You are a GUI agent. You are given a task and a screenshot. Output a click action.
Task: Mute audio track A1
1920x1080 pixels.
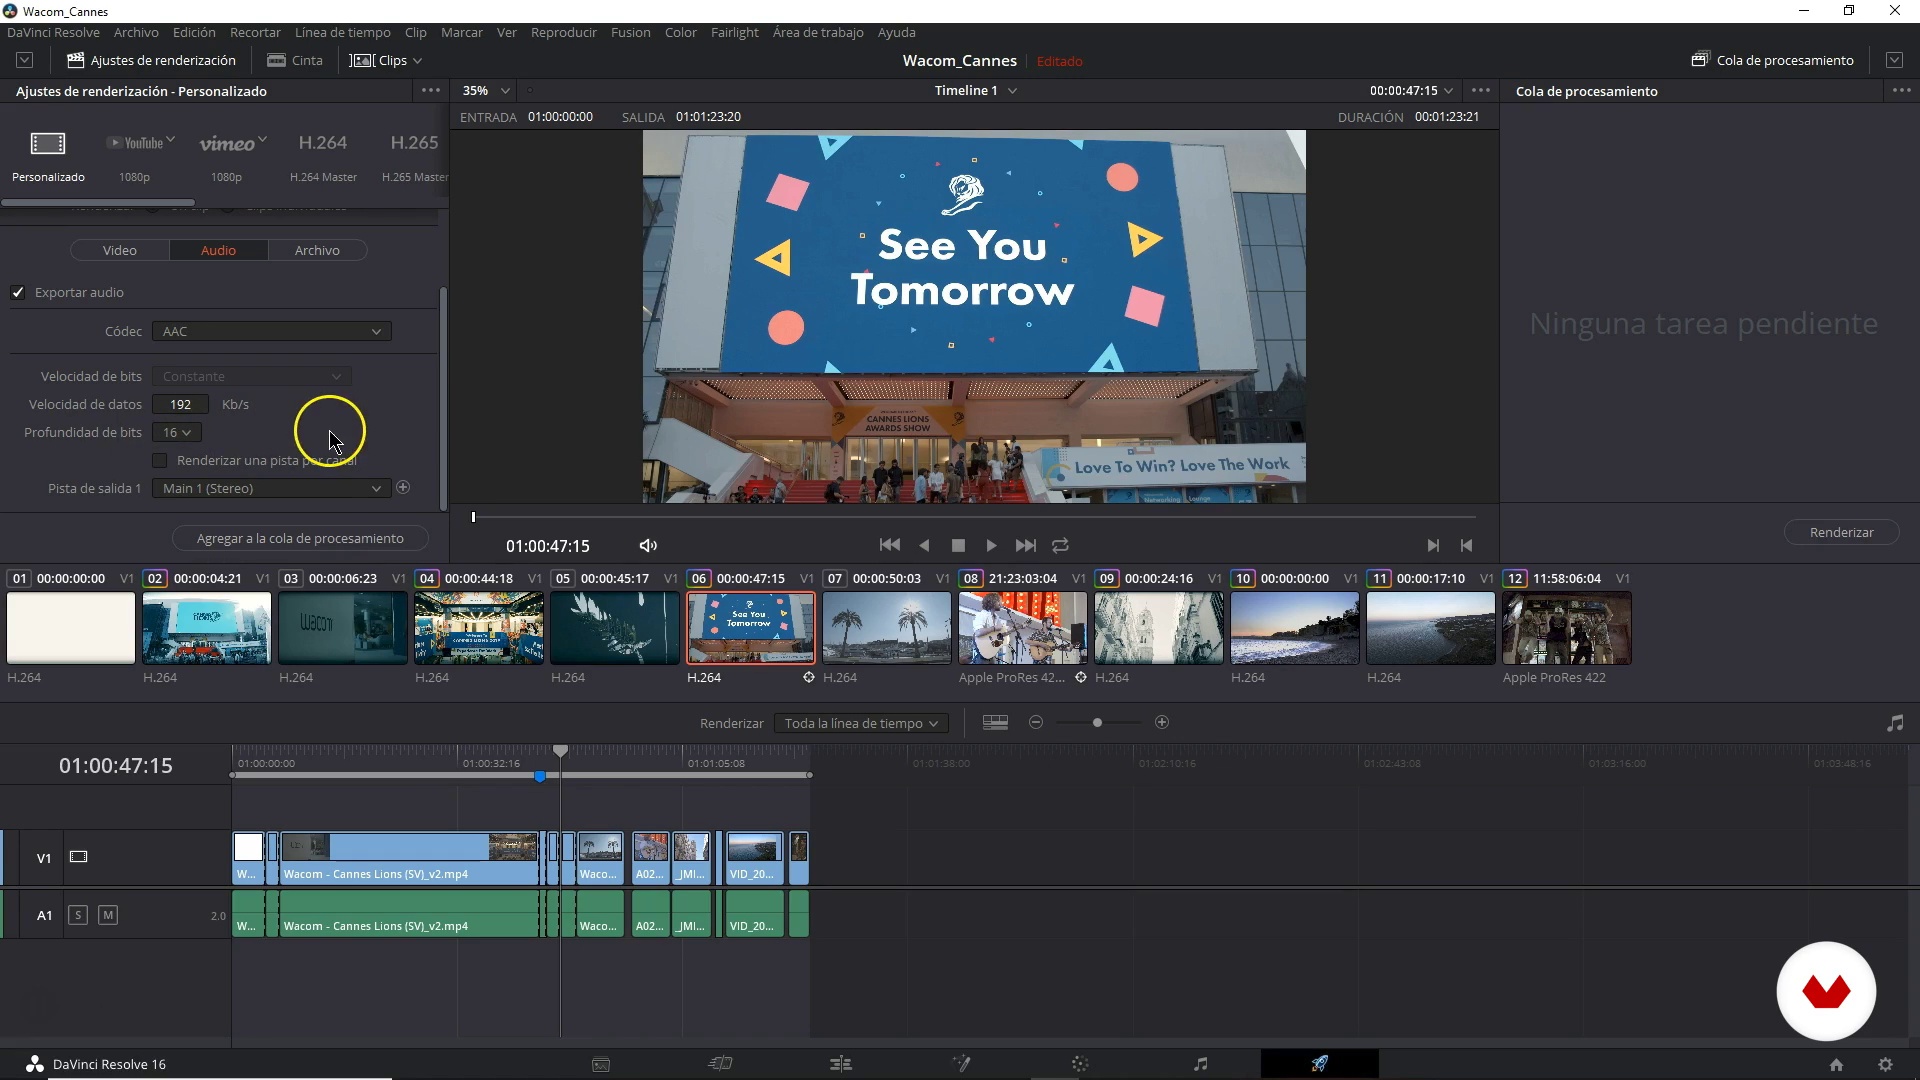[x=108, y=915]
